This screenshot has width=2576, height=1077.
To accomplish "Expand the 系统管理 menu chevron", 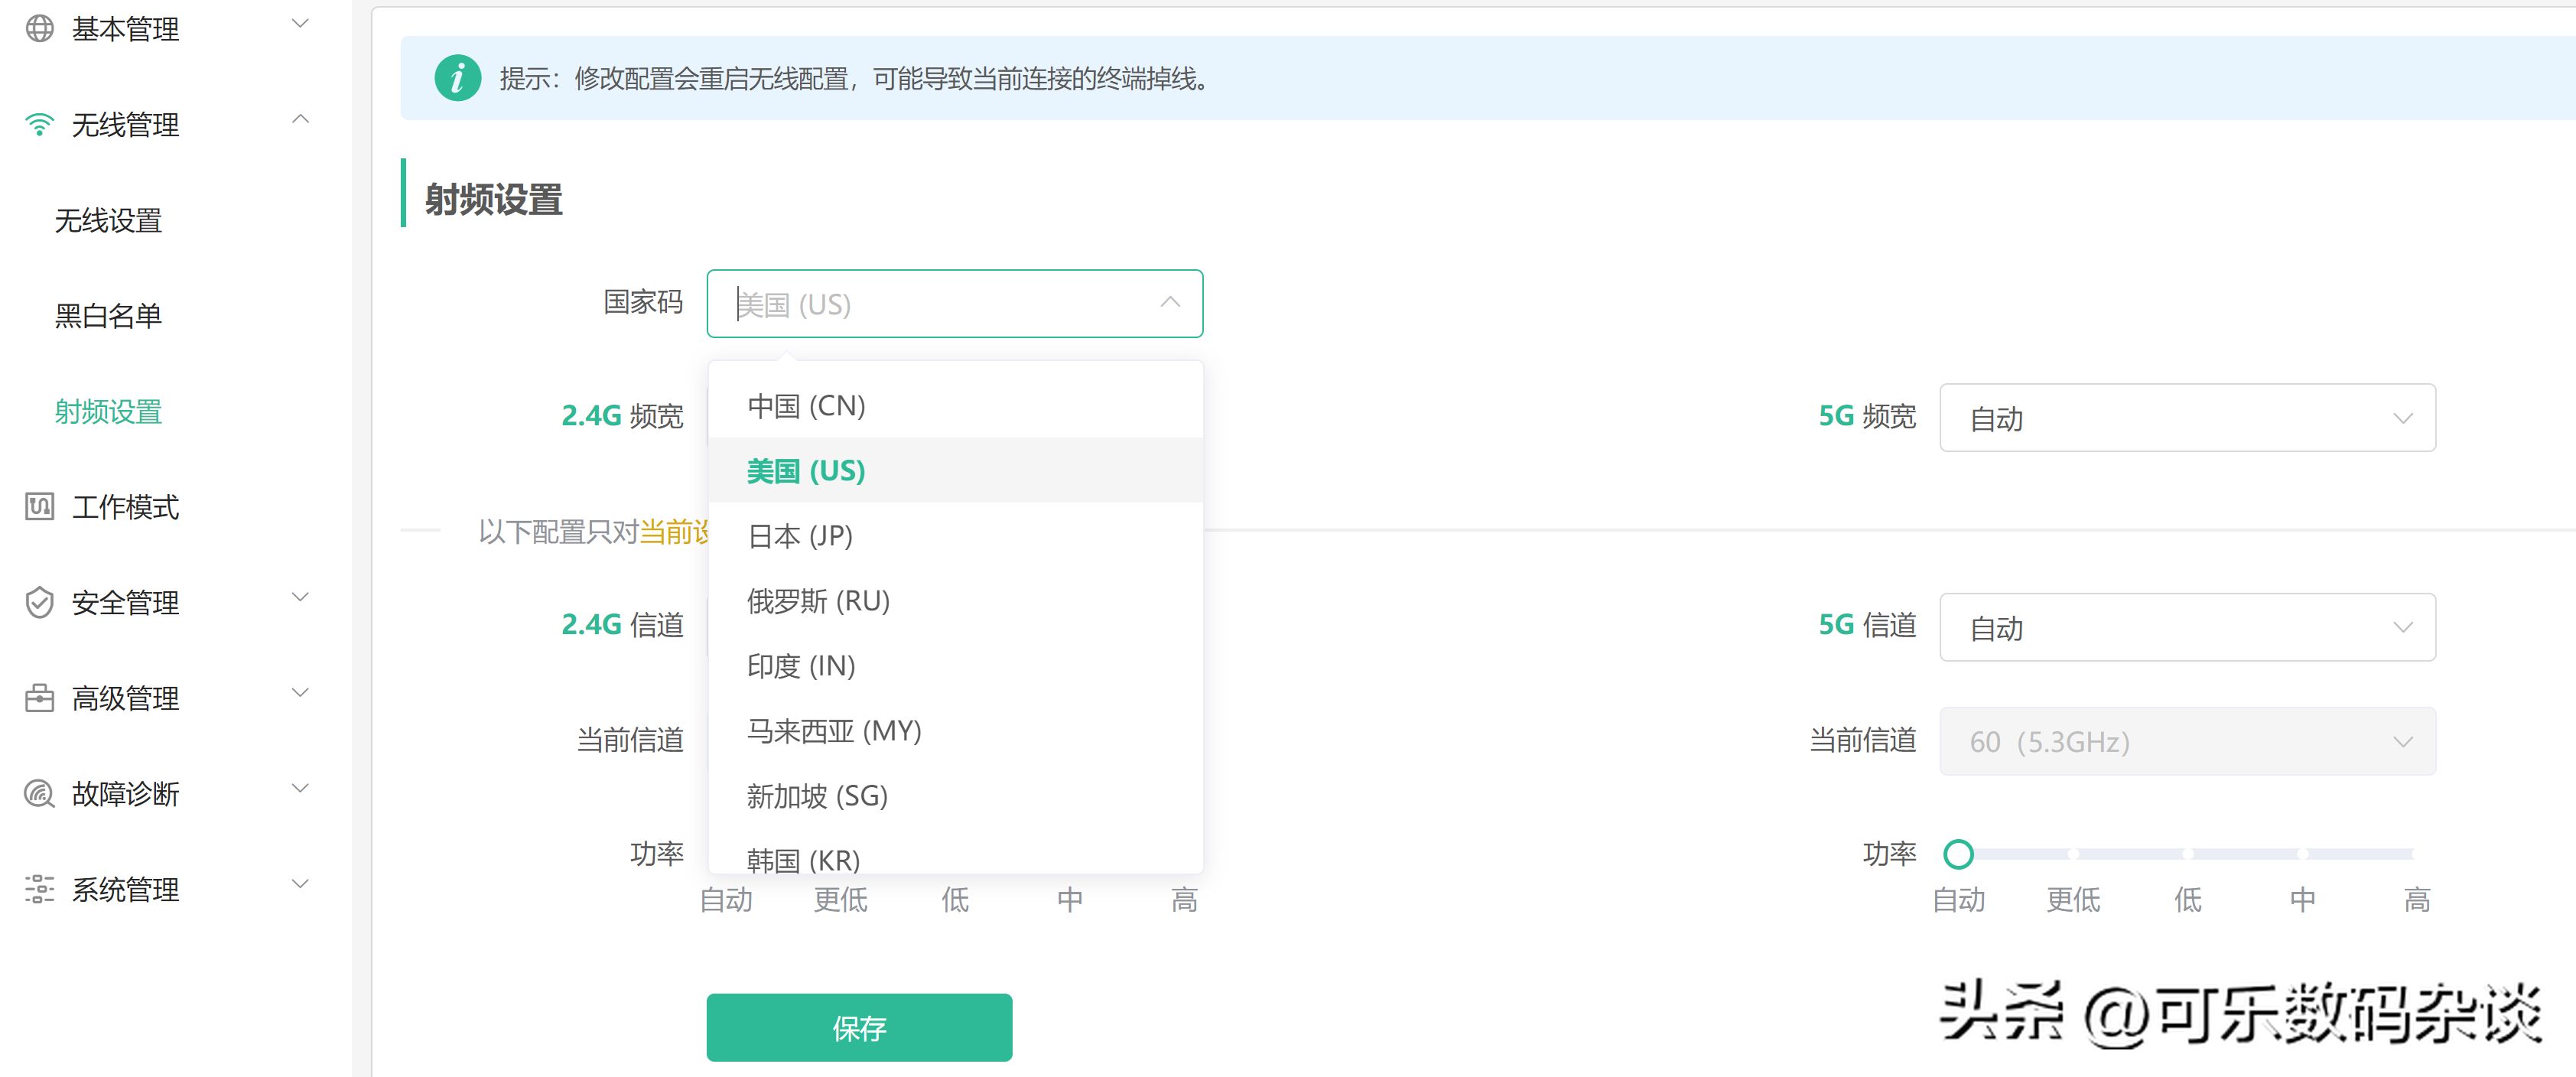I will pyautogui.click(x=300, y=884).
